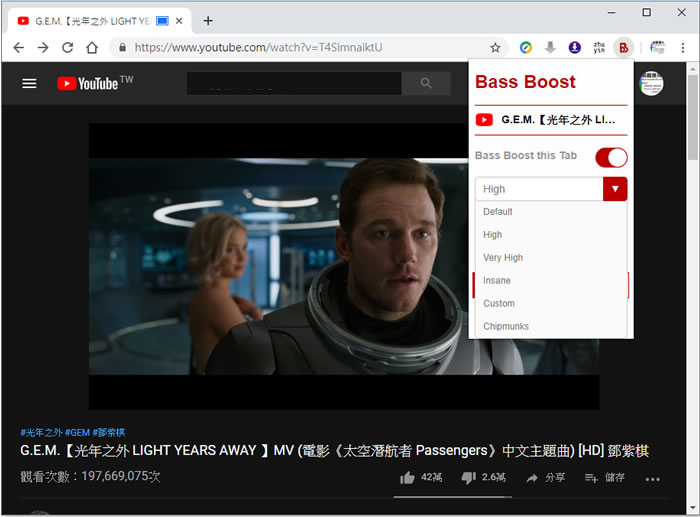The image size is (700, 517).
Task: Open more actions ellipsis under video
Action: (x=652, y=479)
